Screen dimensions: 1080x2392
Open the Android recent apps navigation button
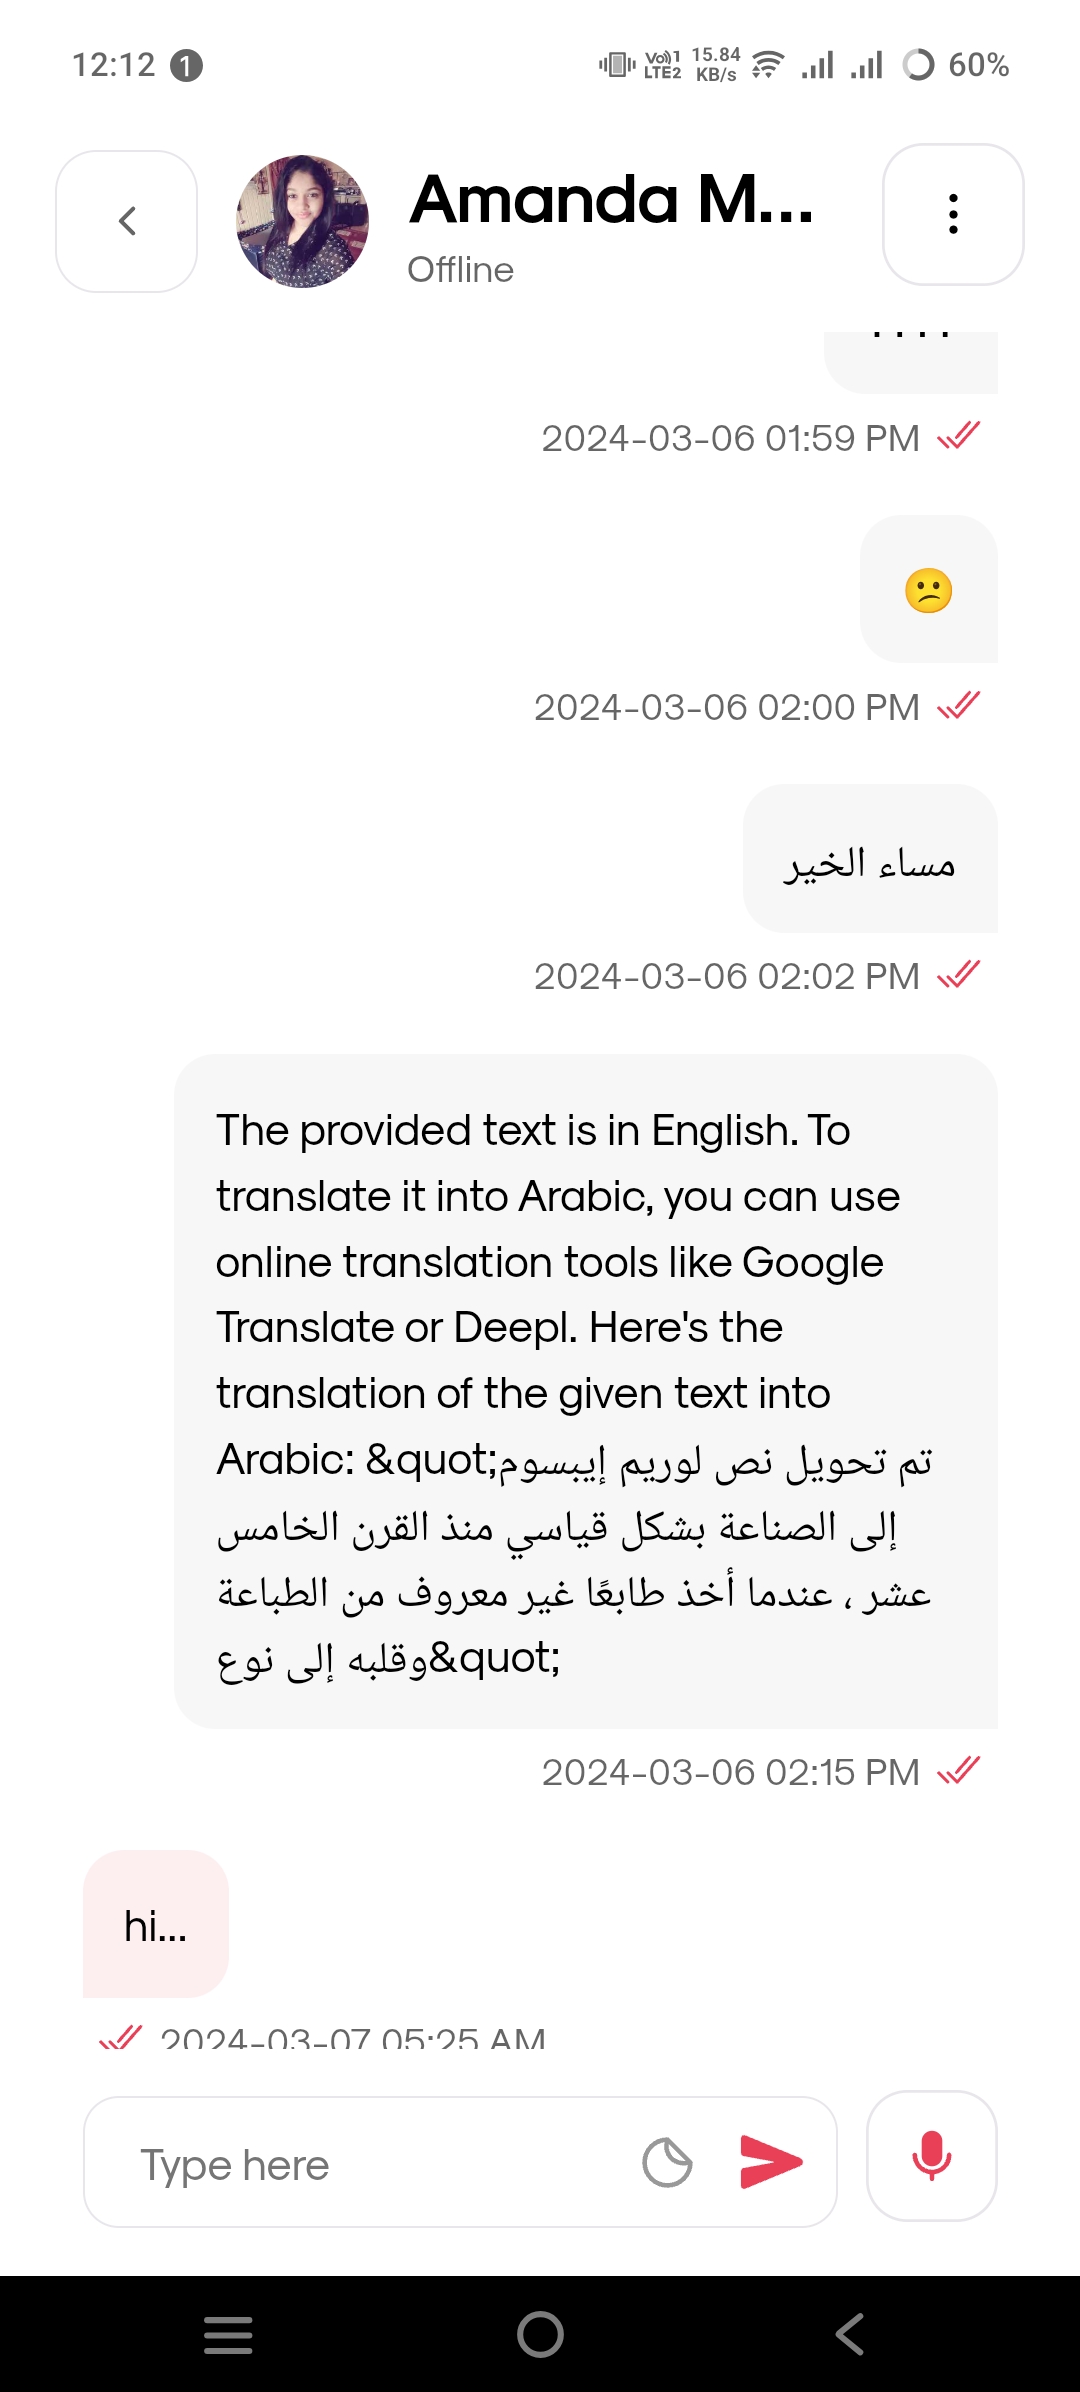point(228,2335)
